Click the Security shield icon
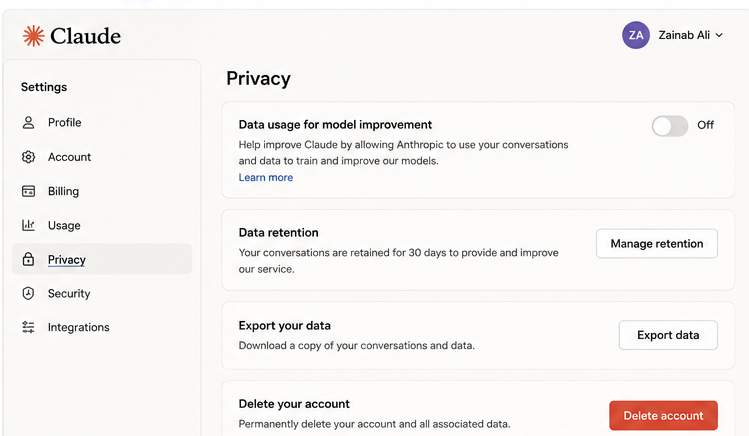 29,293
